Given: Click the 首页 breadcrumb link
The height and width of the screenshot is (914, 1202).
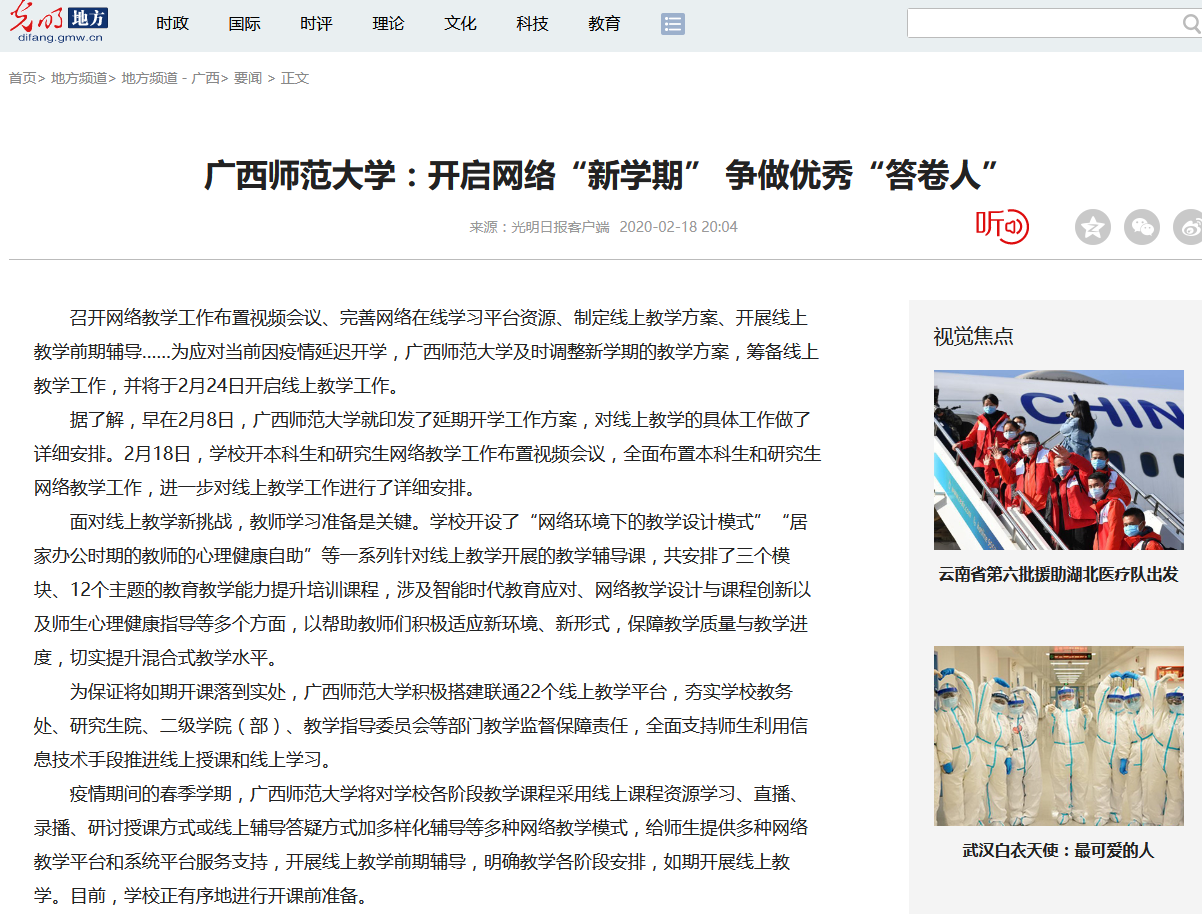Looking at the screenshot, I should pyautogui.click(x=22, y=78).
